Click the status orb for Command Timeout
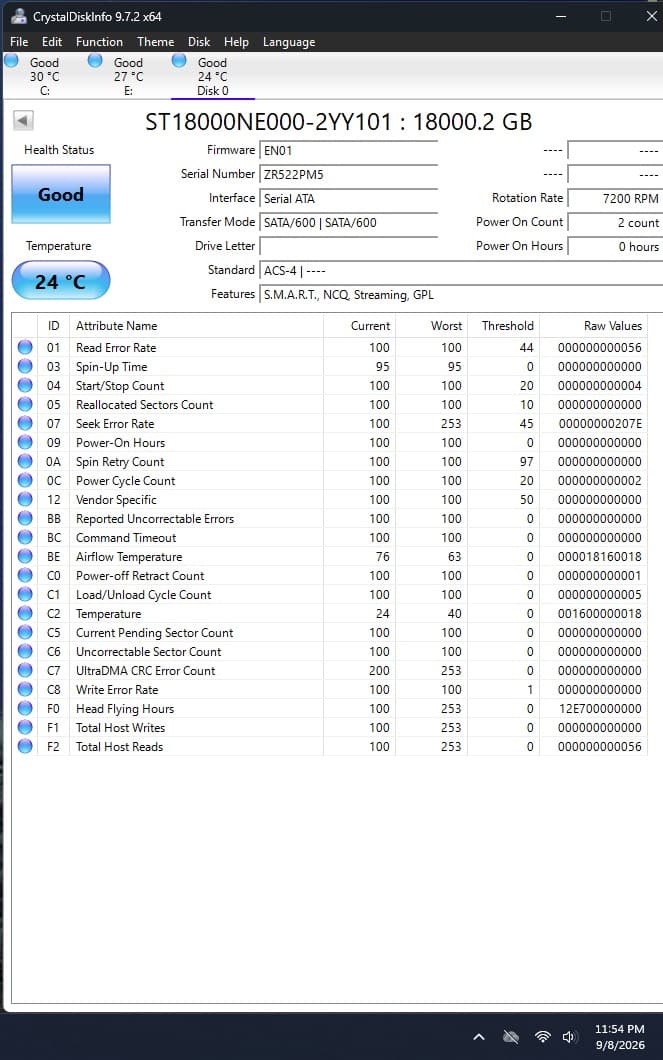This screenshot has width=663, height=1060. point(25,537)
